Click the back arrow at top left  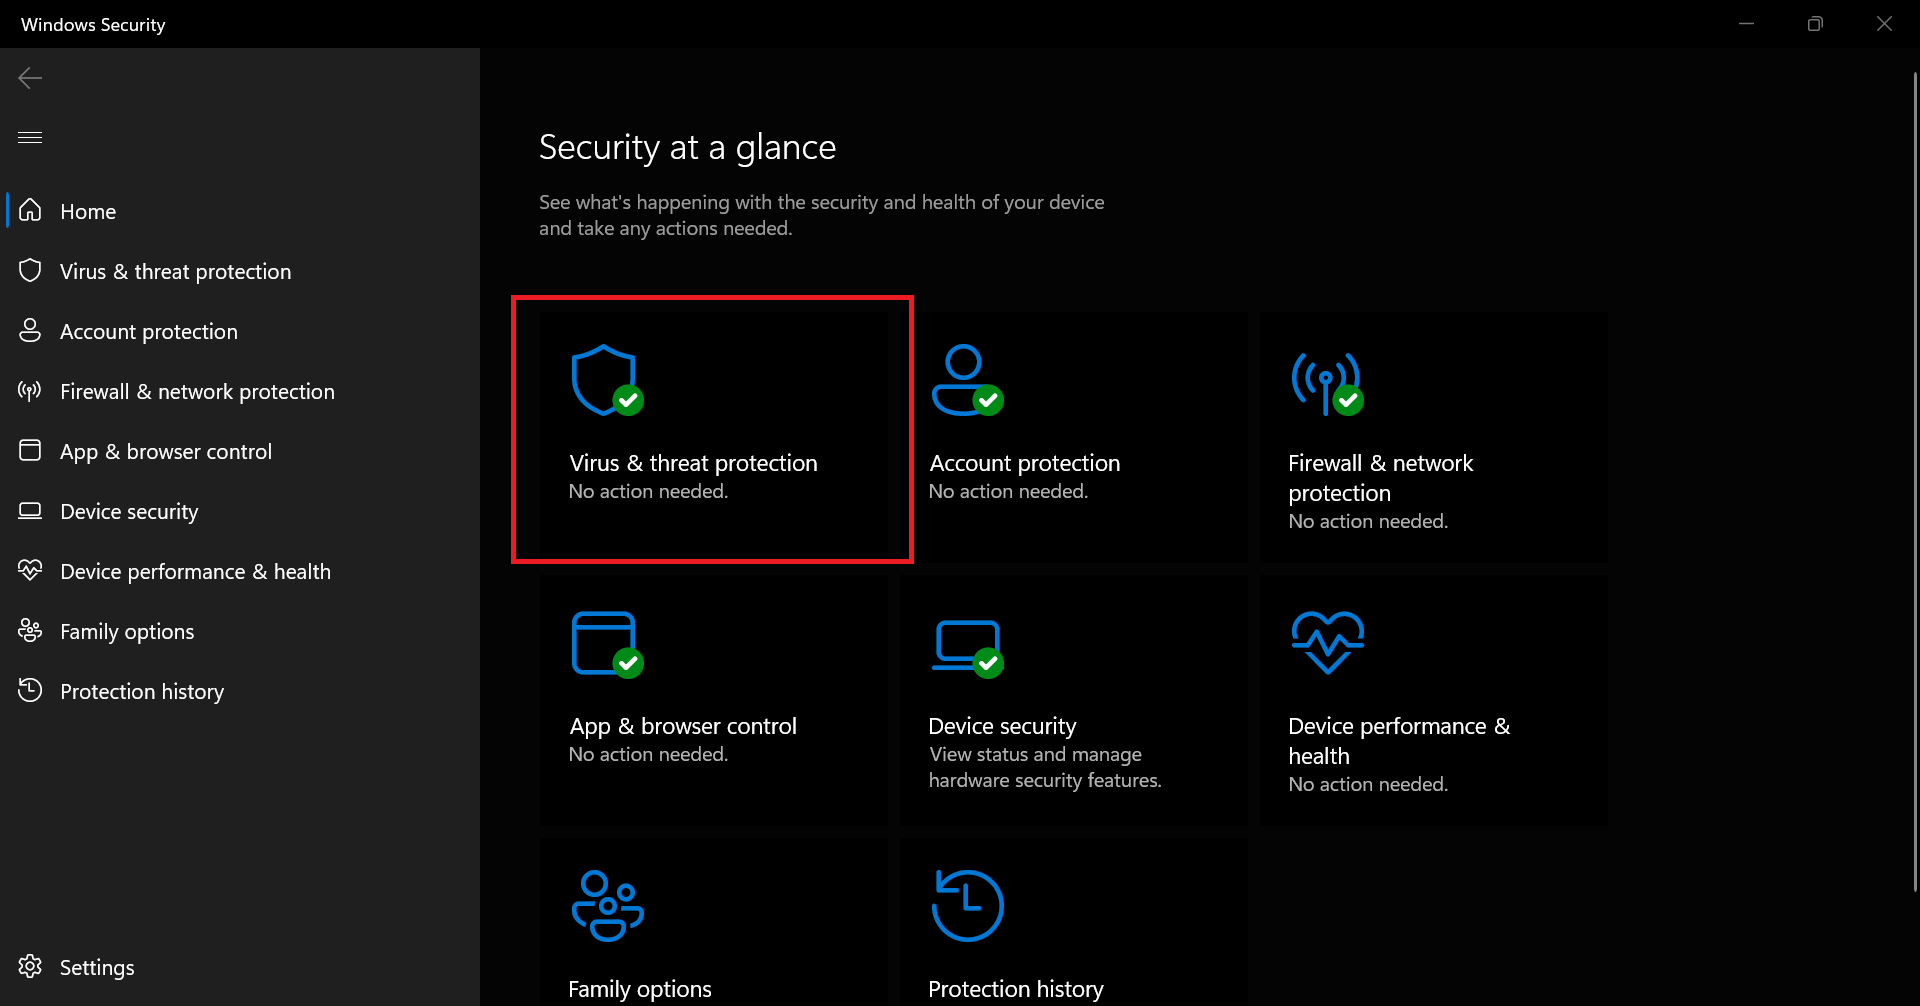click(30, 77)
